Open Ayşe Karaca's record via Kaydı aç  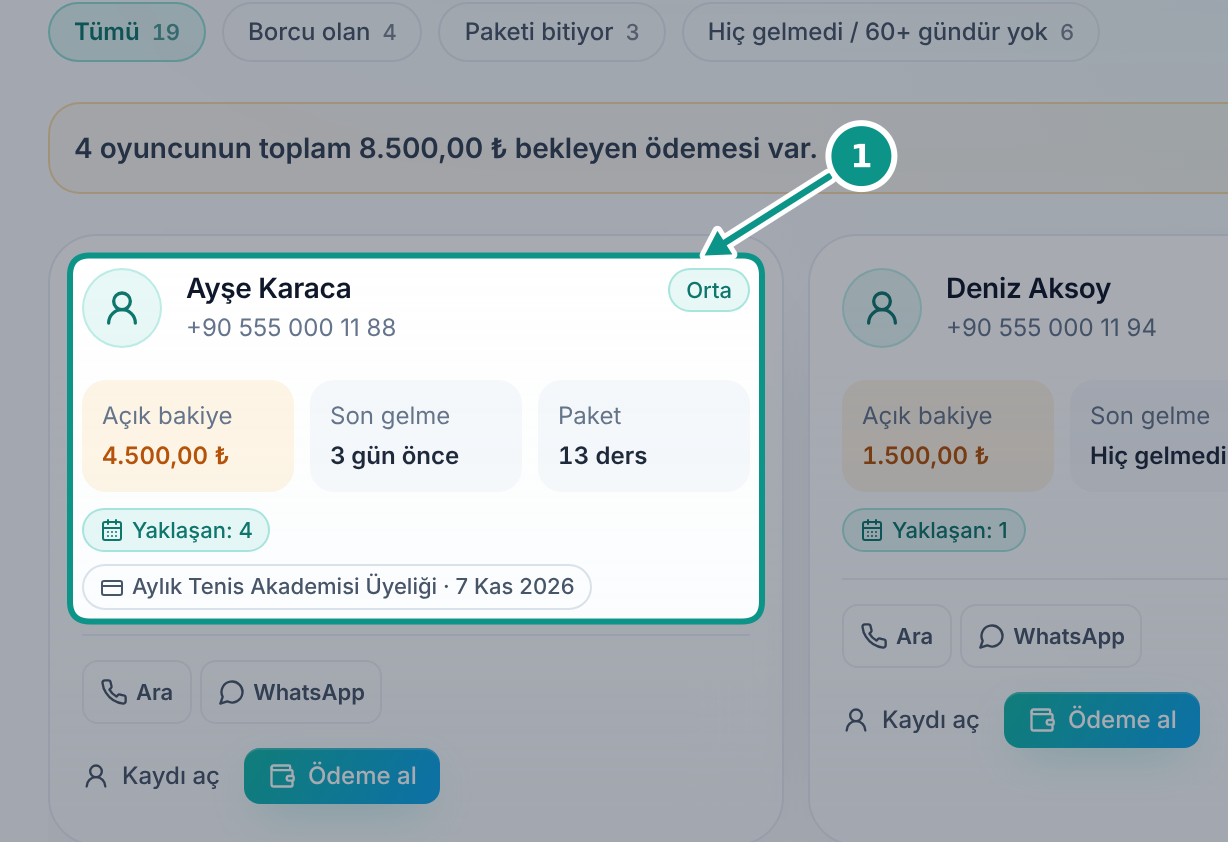coord(152,776)
